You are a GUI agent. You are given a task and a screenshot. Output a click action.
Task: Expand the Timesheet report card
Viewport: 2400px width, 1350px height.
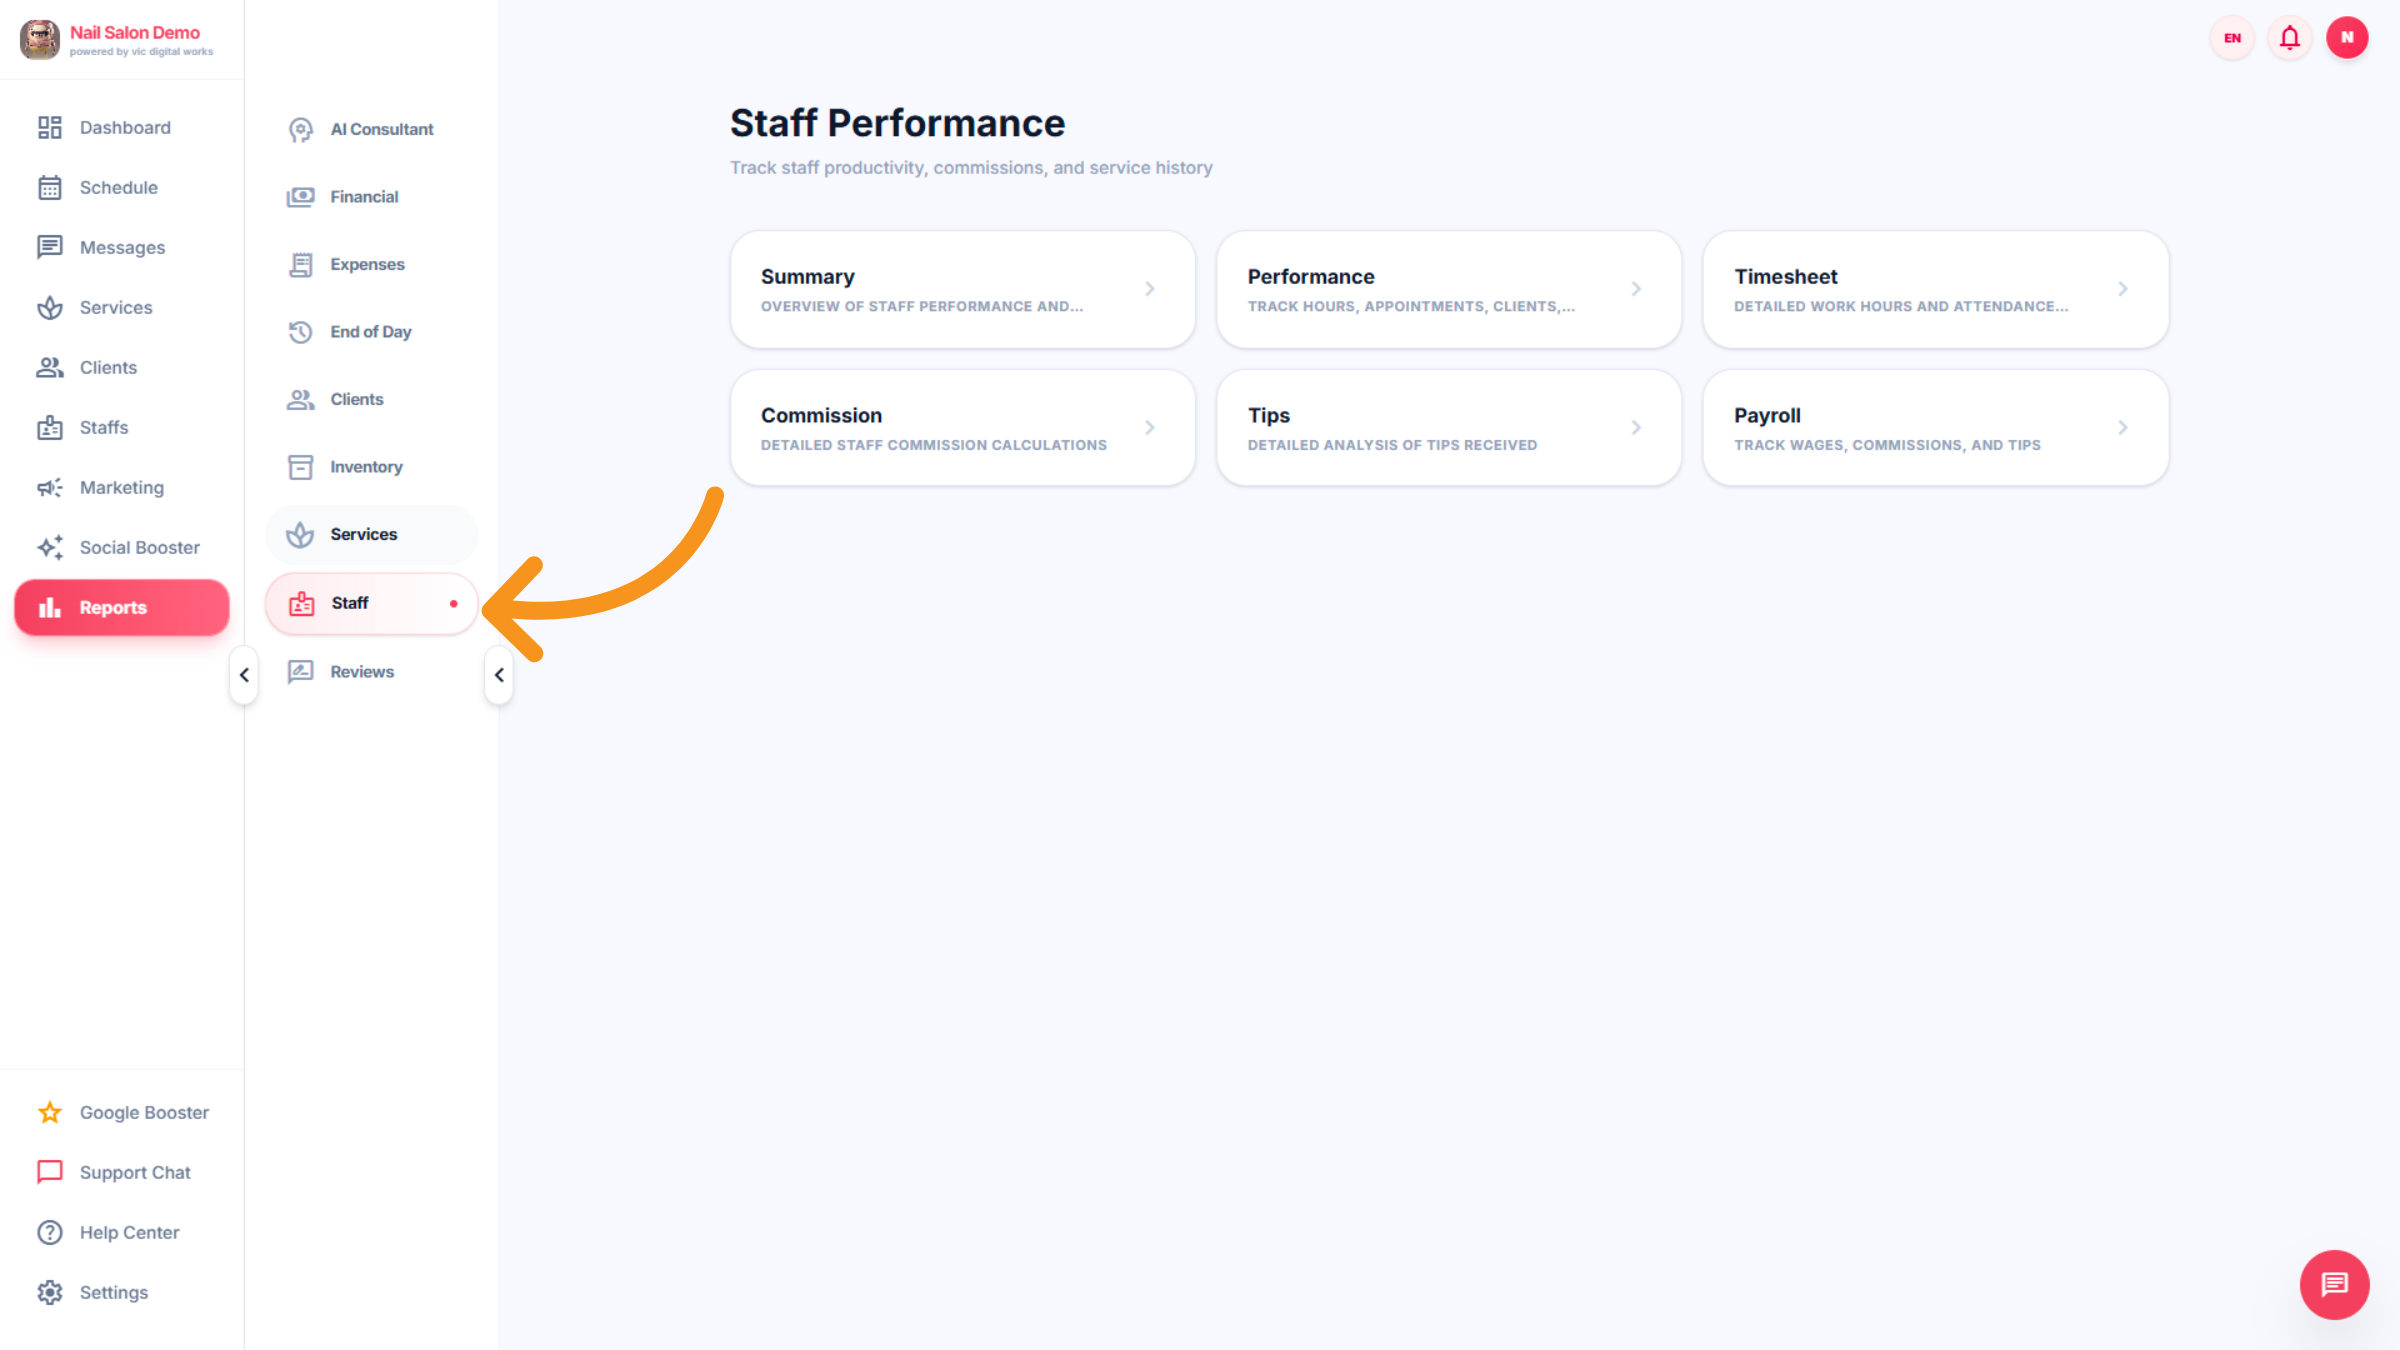coord(1934,289)
